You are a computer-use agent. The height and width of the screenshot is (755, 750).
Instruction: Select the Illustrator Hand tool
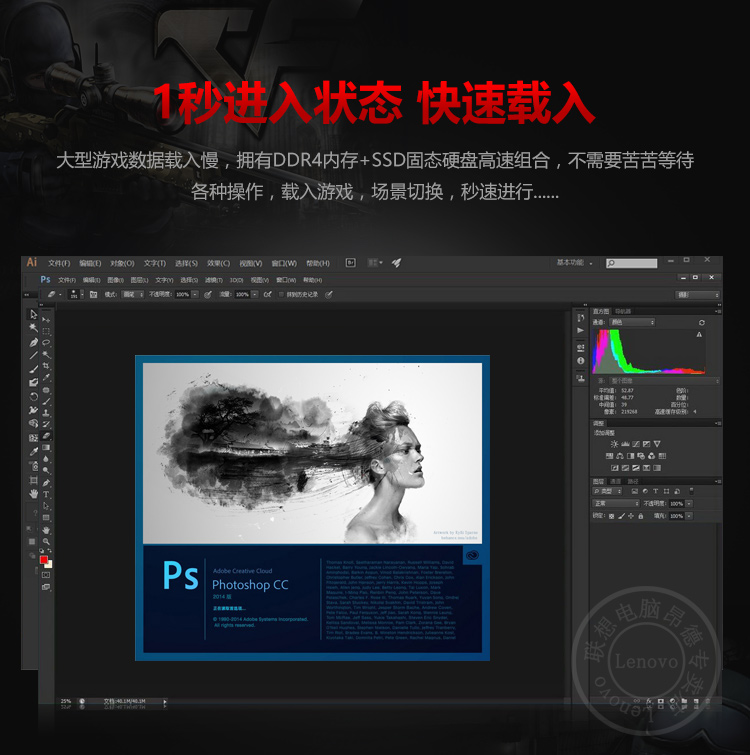(33, 494)
